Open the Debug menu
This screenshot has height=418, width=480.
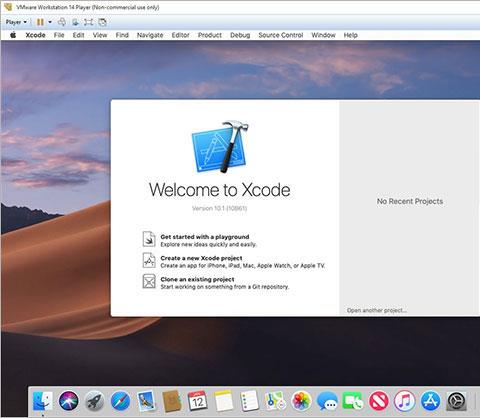tap(240, 35)
